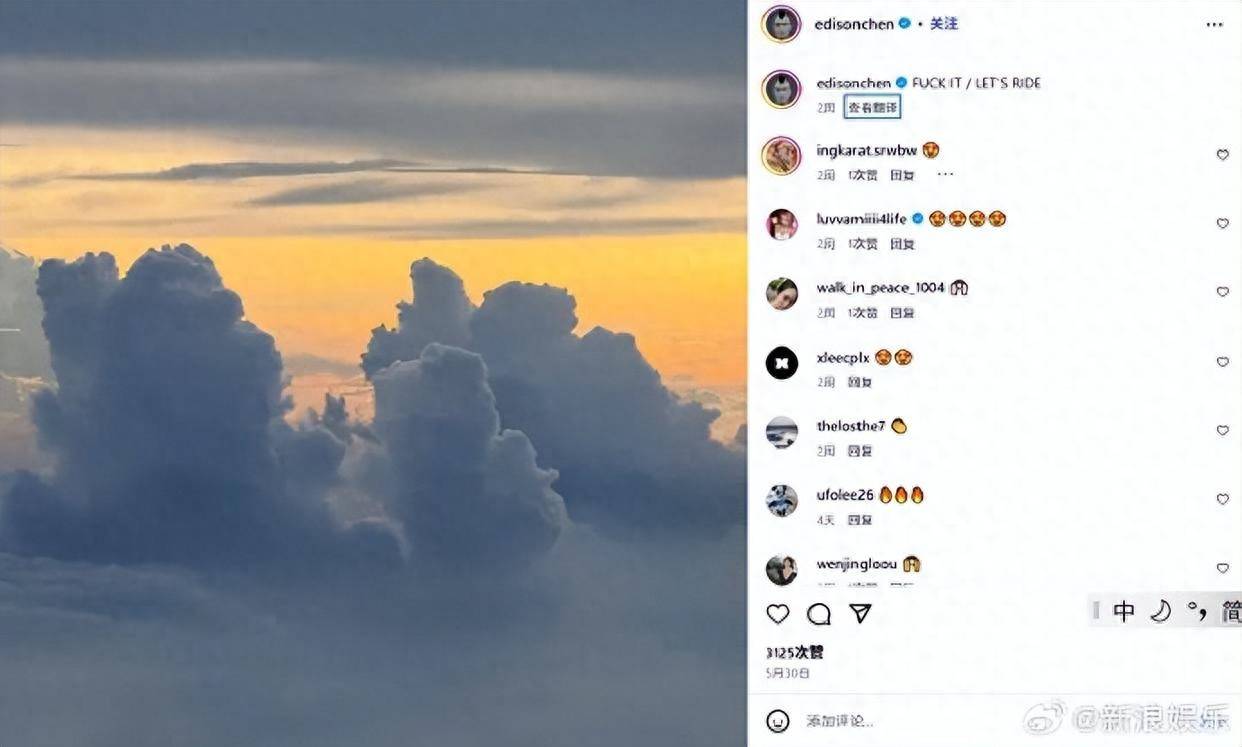
Task: Click ingkarat.srwbw's comment avatar
Action: 781,155
